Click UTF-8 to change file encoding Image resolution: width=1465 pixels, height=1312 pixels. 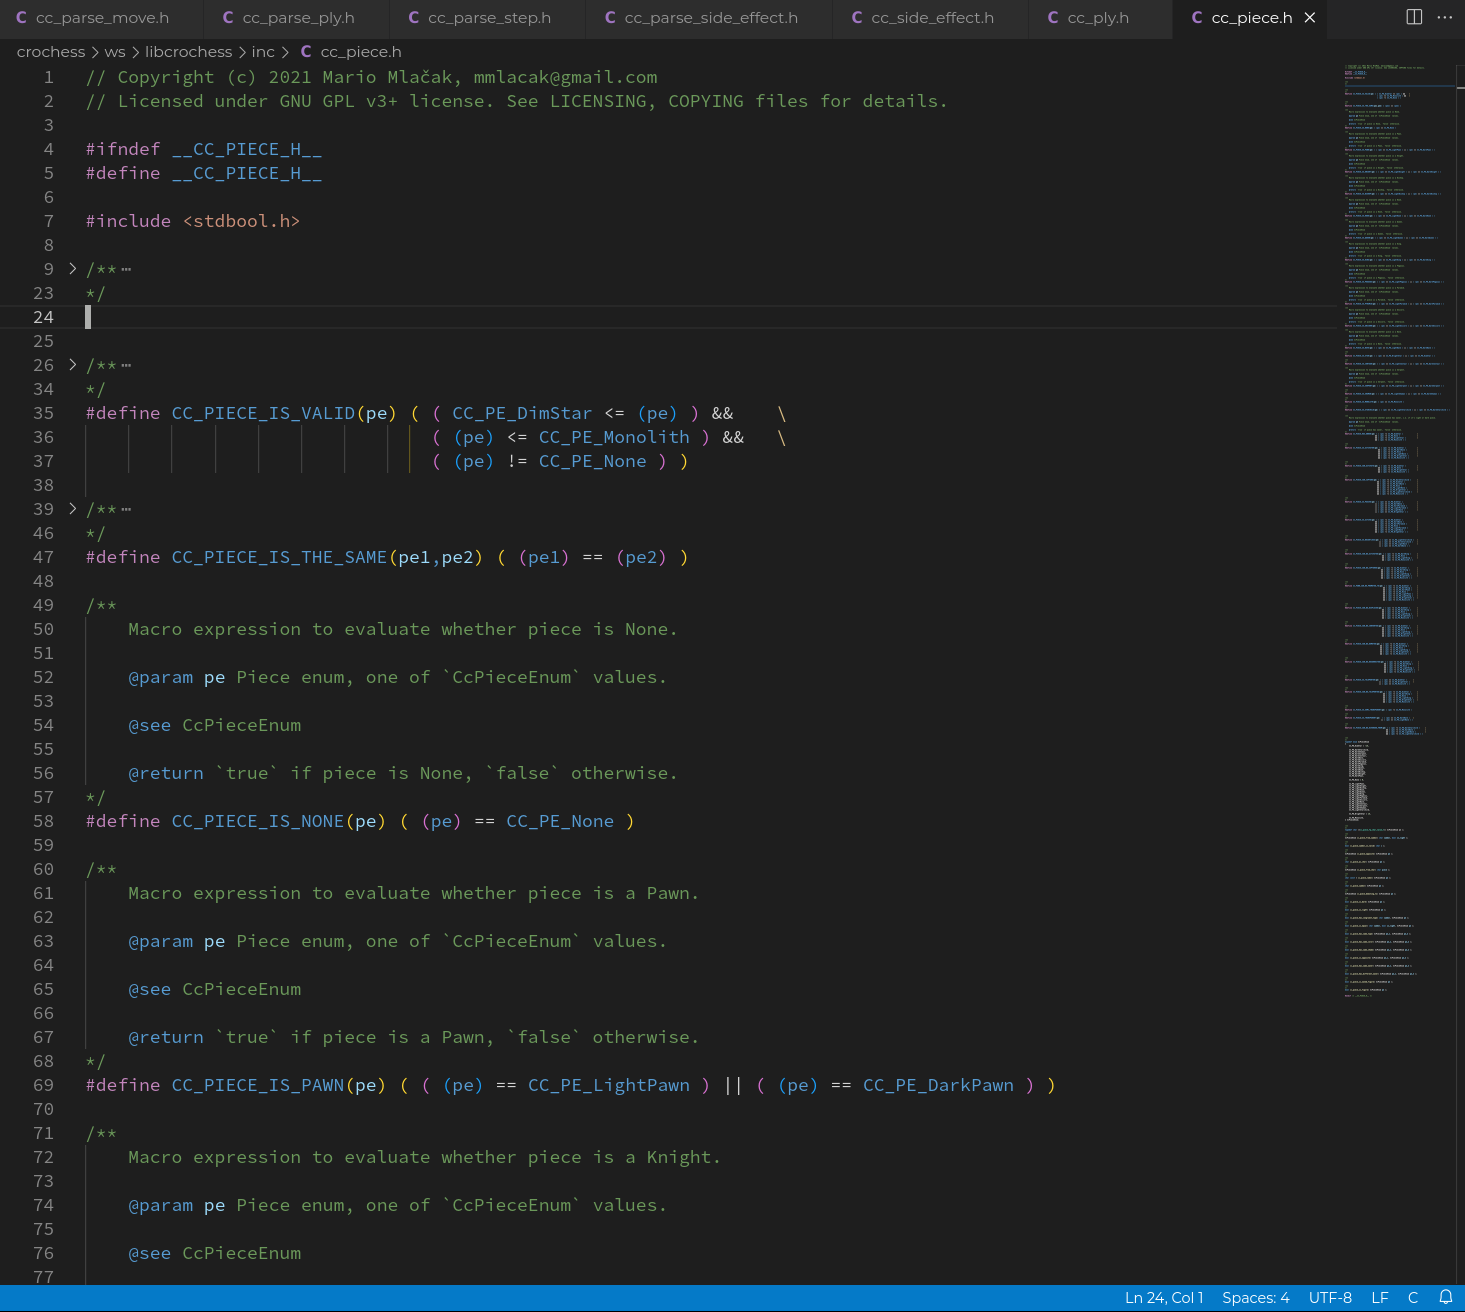(1330, 1297)
